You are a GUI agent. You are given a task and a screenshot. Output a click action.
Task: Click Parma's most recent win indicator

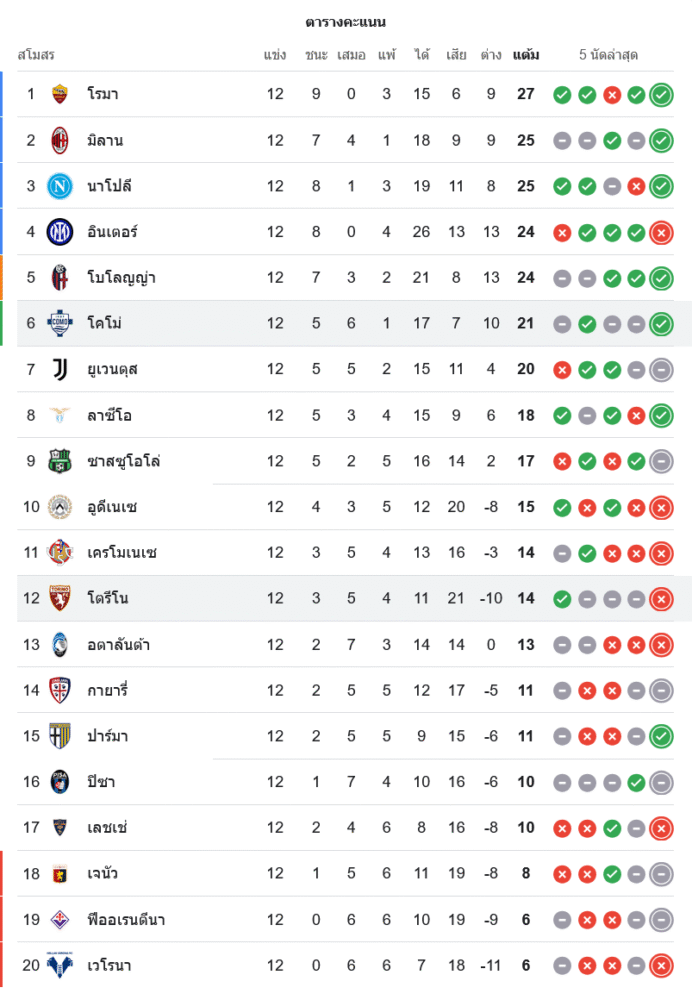click(x=661, y=737)
